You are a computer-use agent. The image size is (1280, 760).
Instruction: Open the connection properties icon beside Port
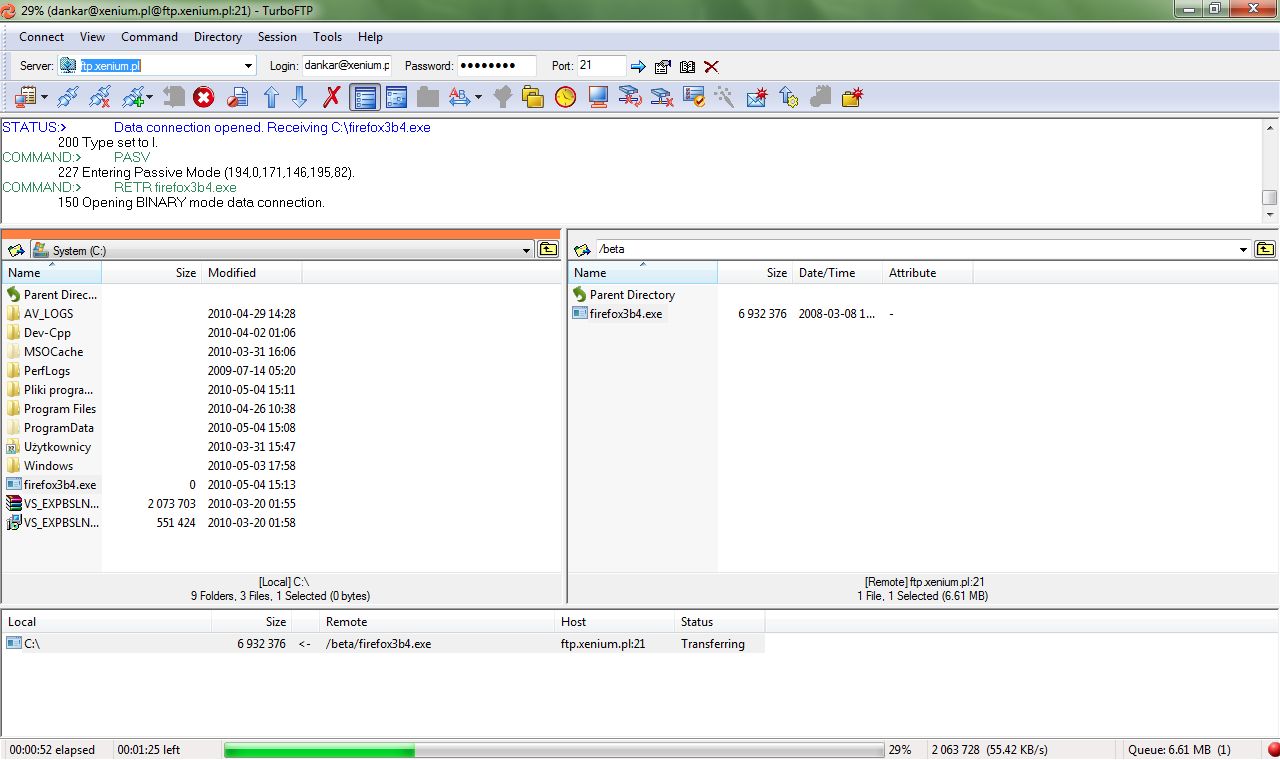[x=662, y=67]
